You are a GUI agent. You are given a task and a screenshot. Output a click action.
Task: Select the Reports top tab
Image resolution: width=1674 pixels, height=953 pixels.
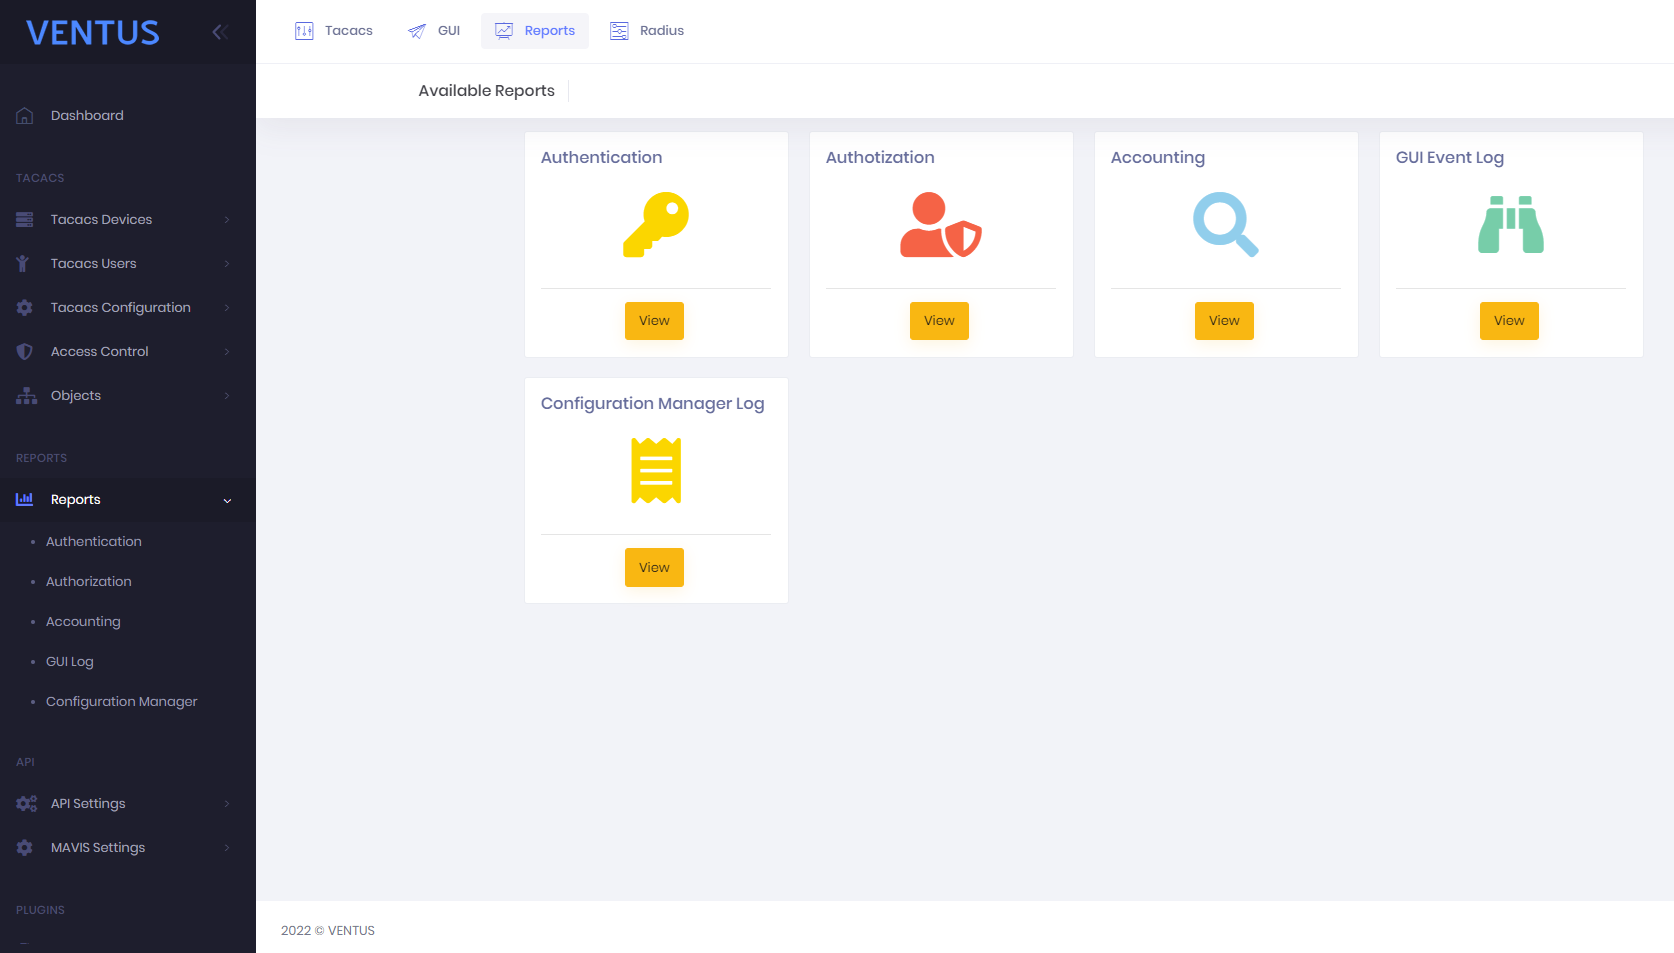(x=535, y=31)
